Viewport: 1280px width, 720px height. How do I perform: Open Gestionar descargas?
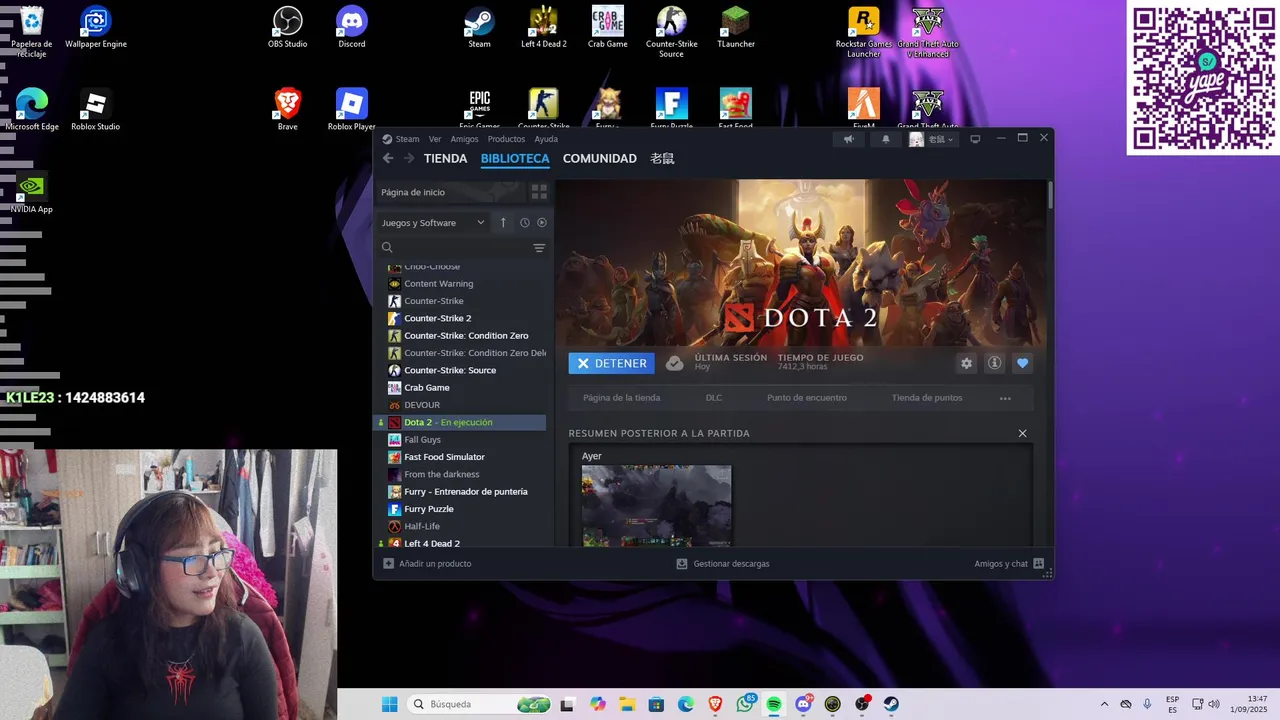723,564
